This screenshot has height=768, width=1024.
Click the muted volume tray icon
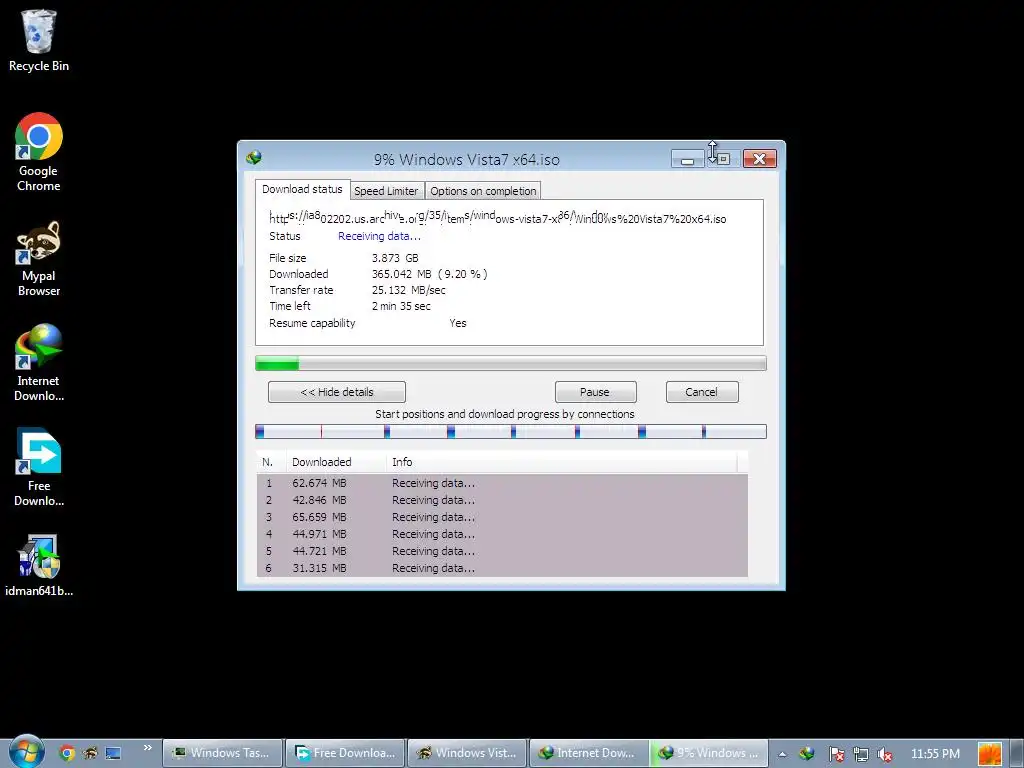[x=885, y=754]
